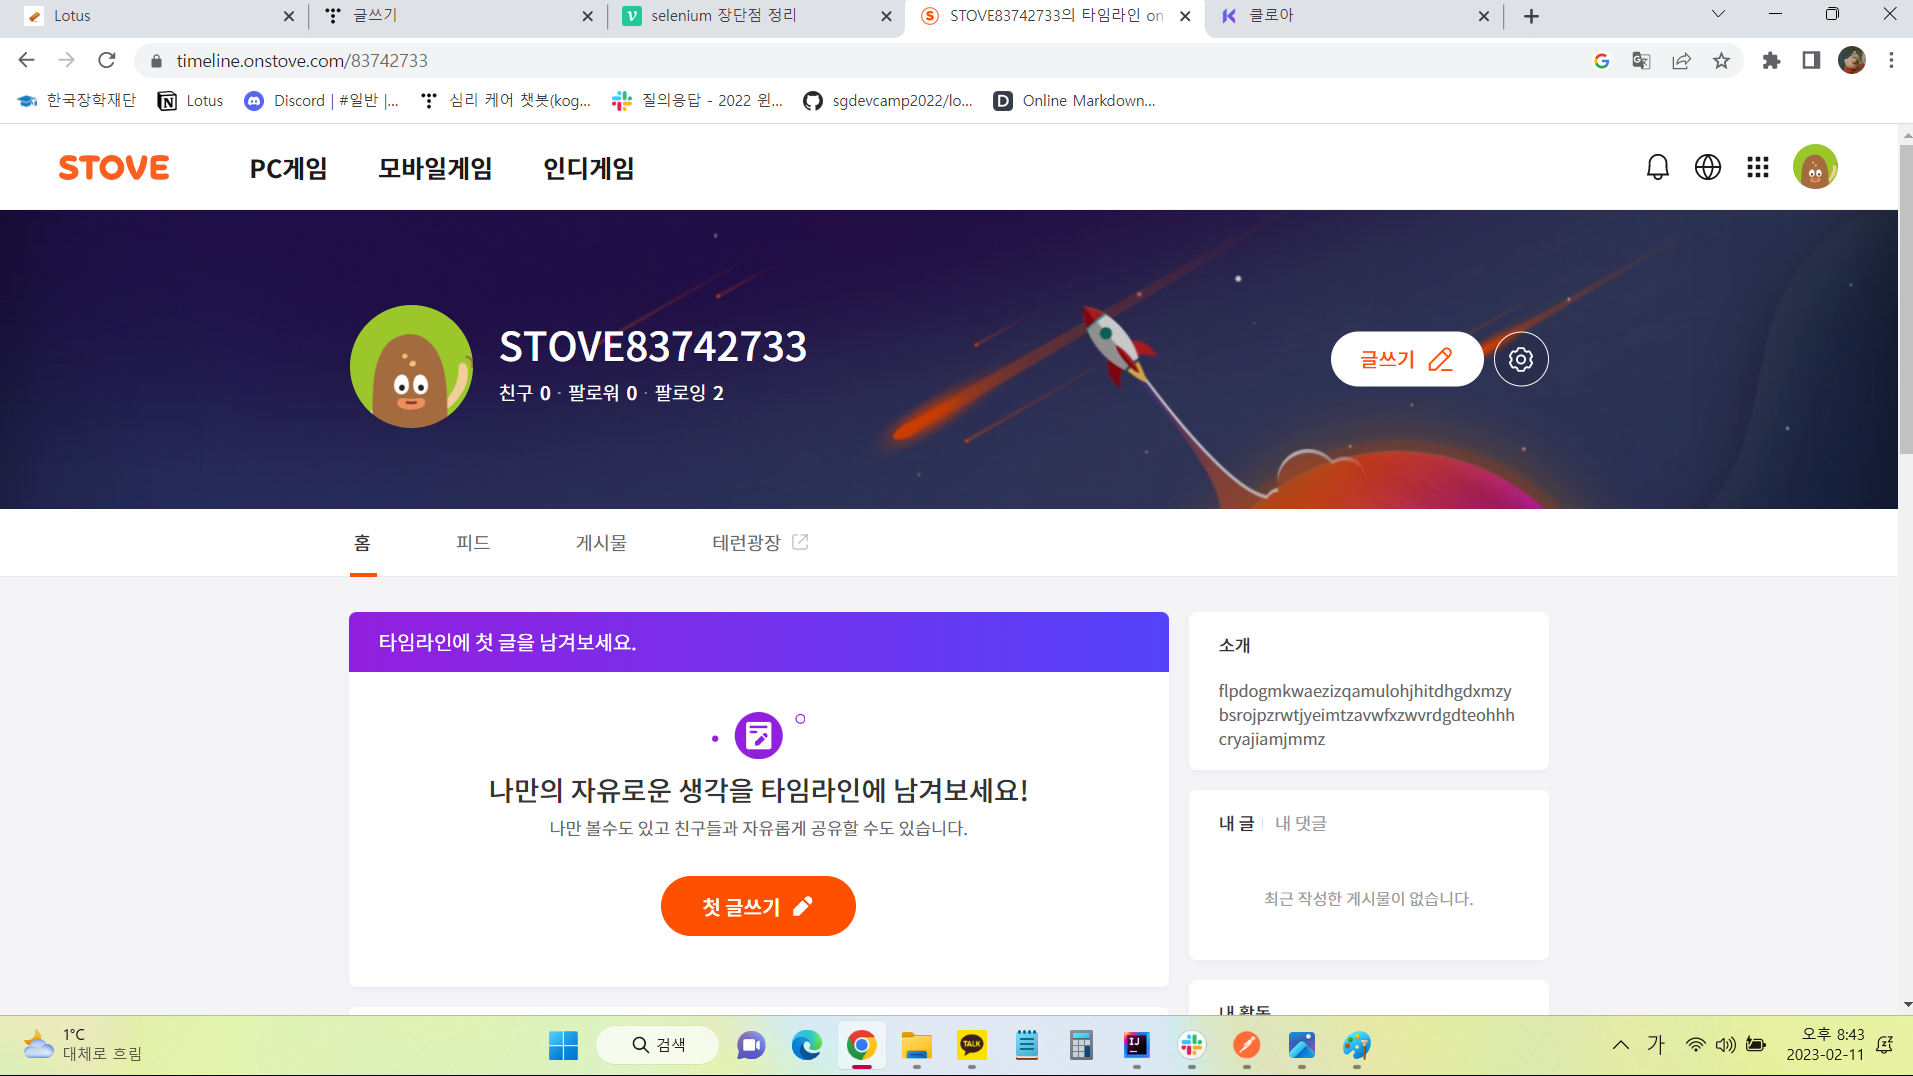Open the Lotus Notion bookmark
1913x1076 pixels.
190,100
